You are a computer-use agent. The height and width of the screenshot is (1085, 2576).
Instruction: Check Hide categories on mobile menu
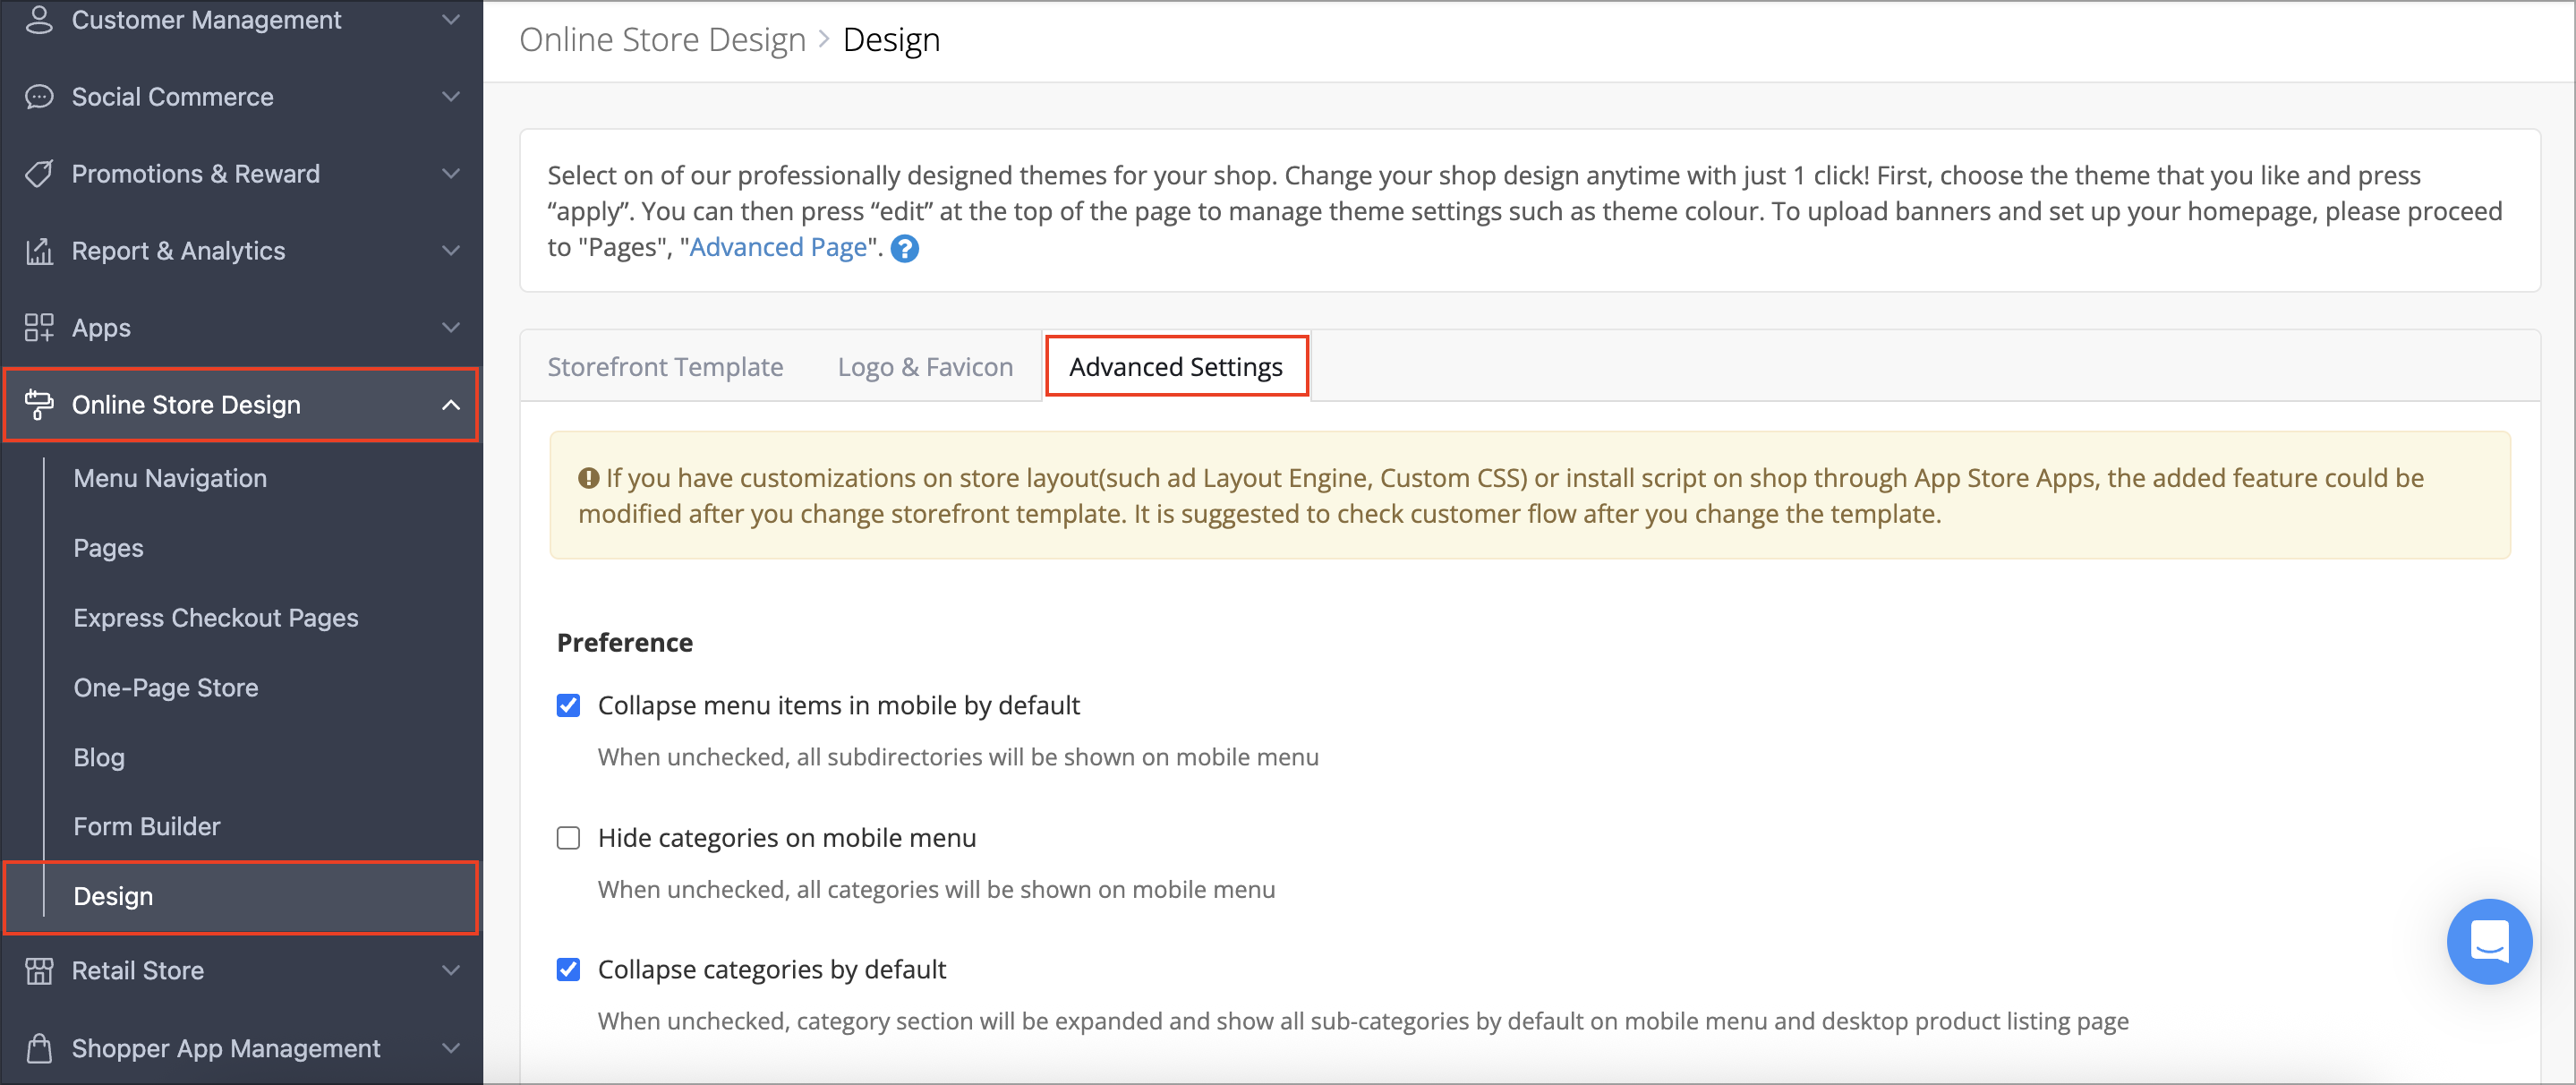(568, 838)
